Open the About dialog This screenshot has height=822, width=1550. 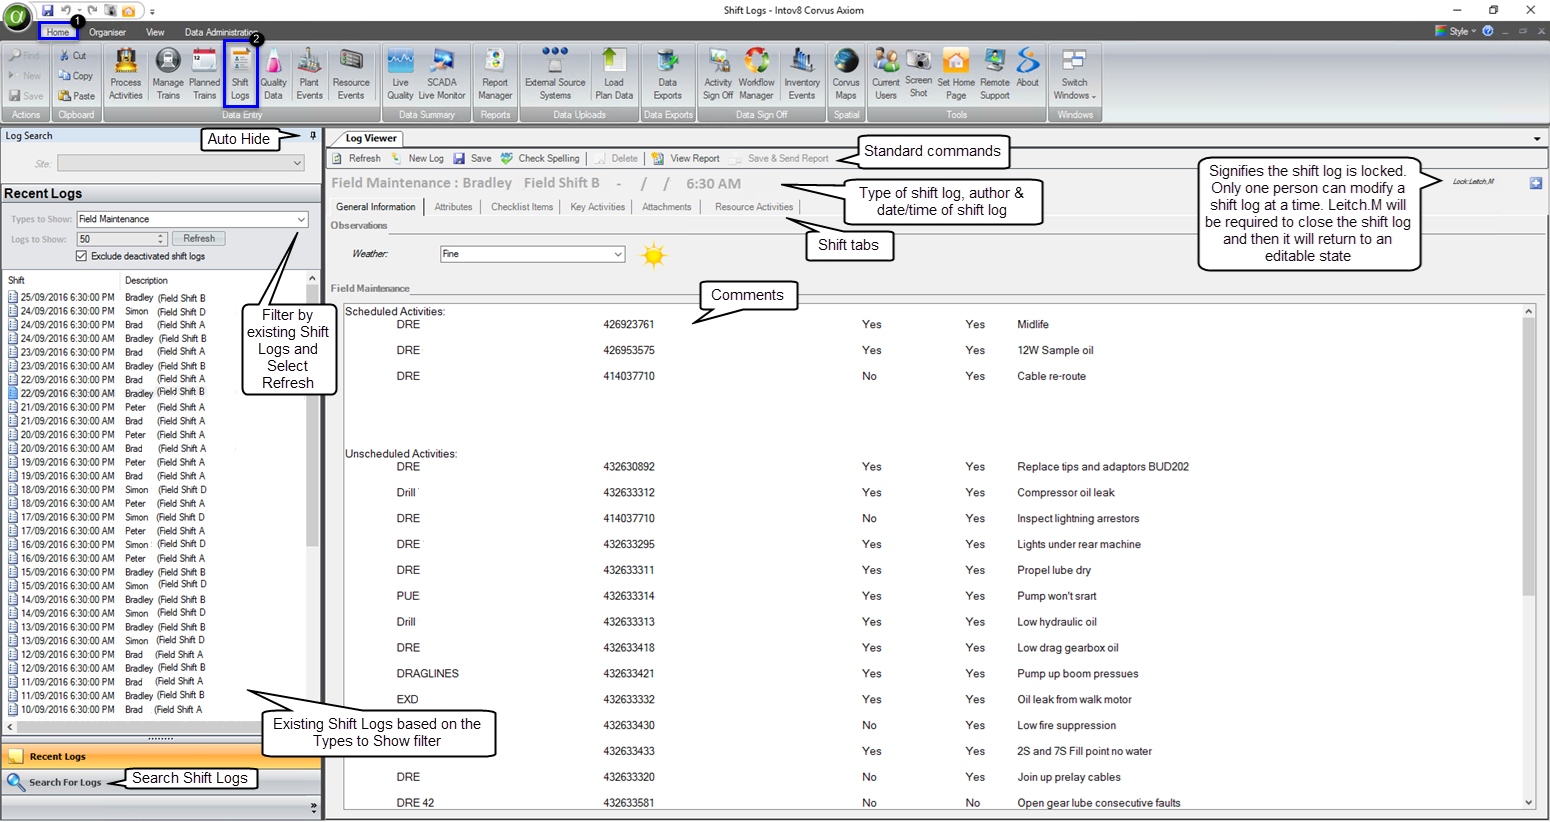1028,68
